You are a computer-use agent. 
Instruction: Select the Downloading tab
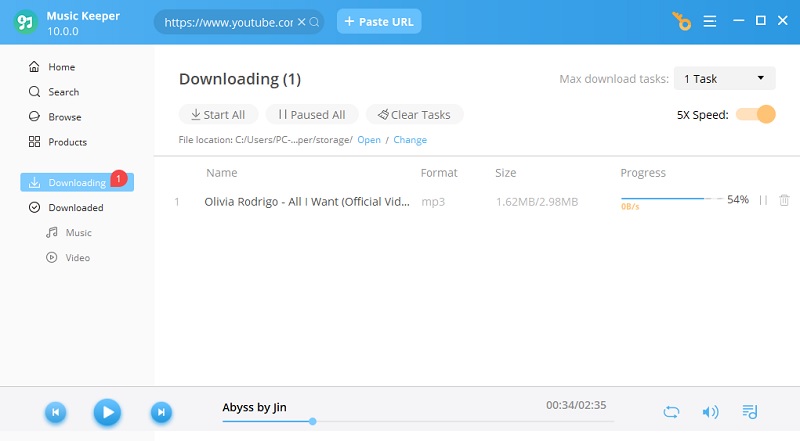[x=77, y=182]
